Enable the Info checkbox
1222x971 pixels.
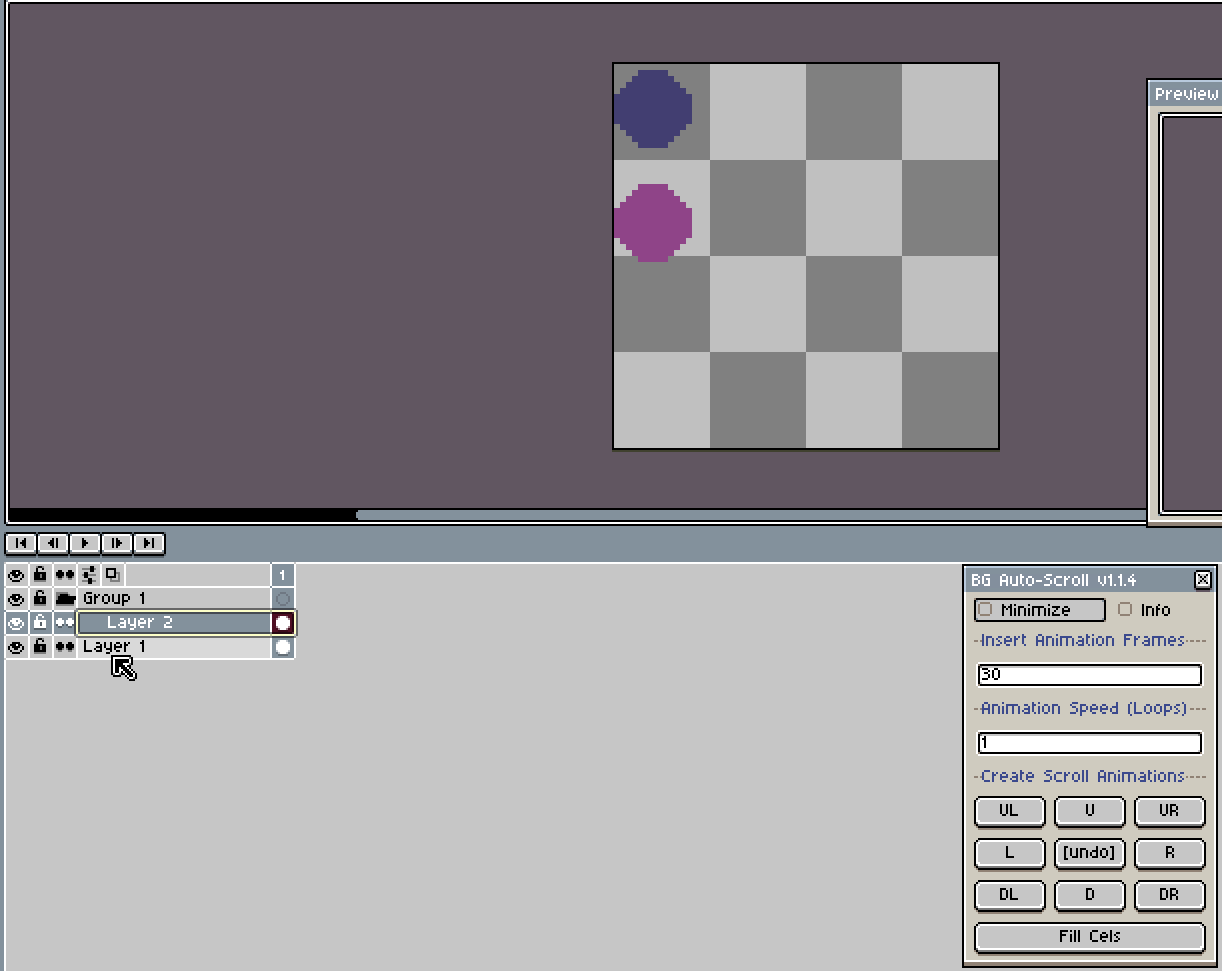[1127, 609]
